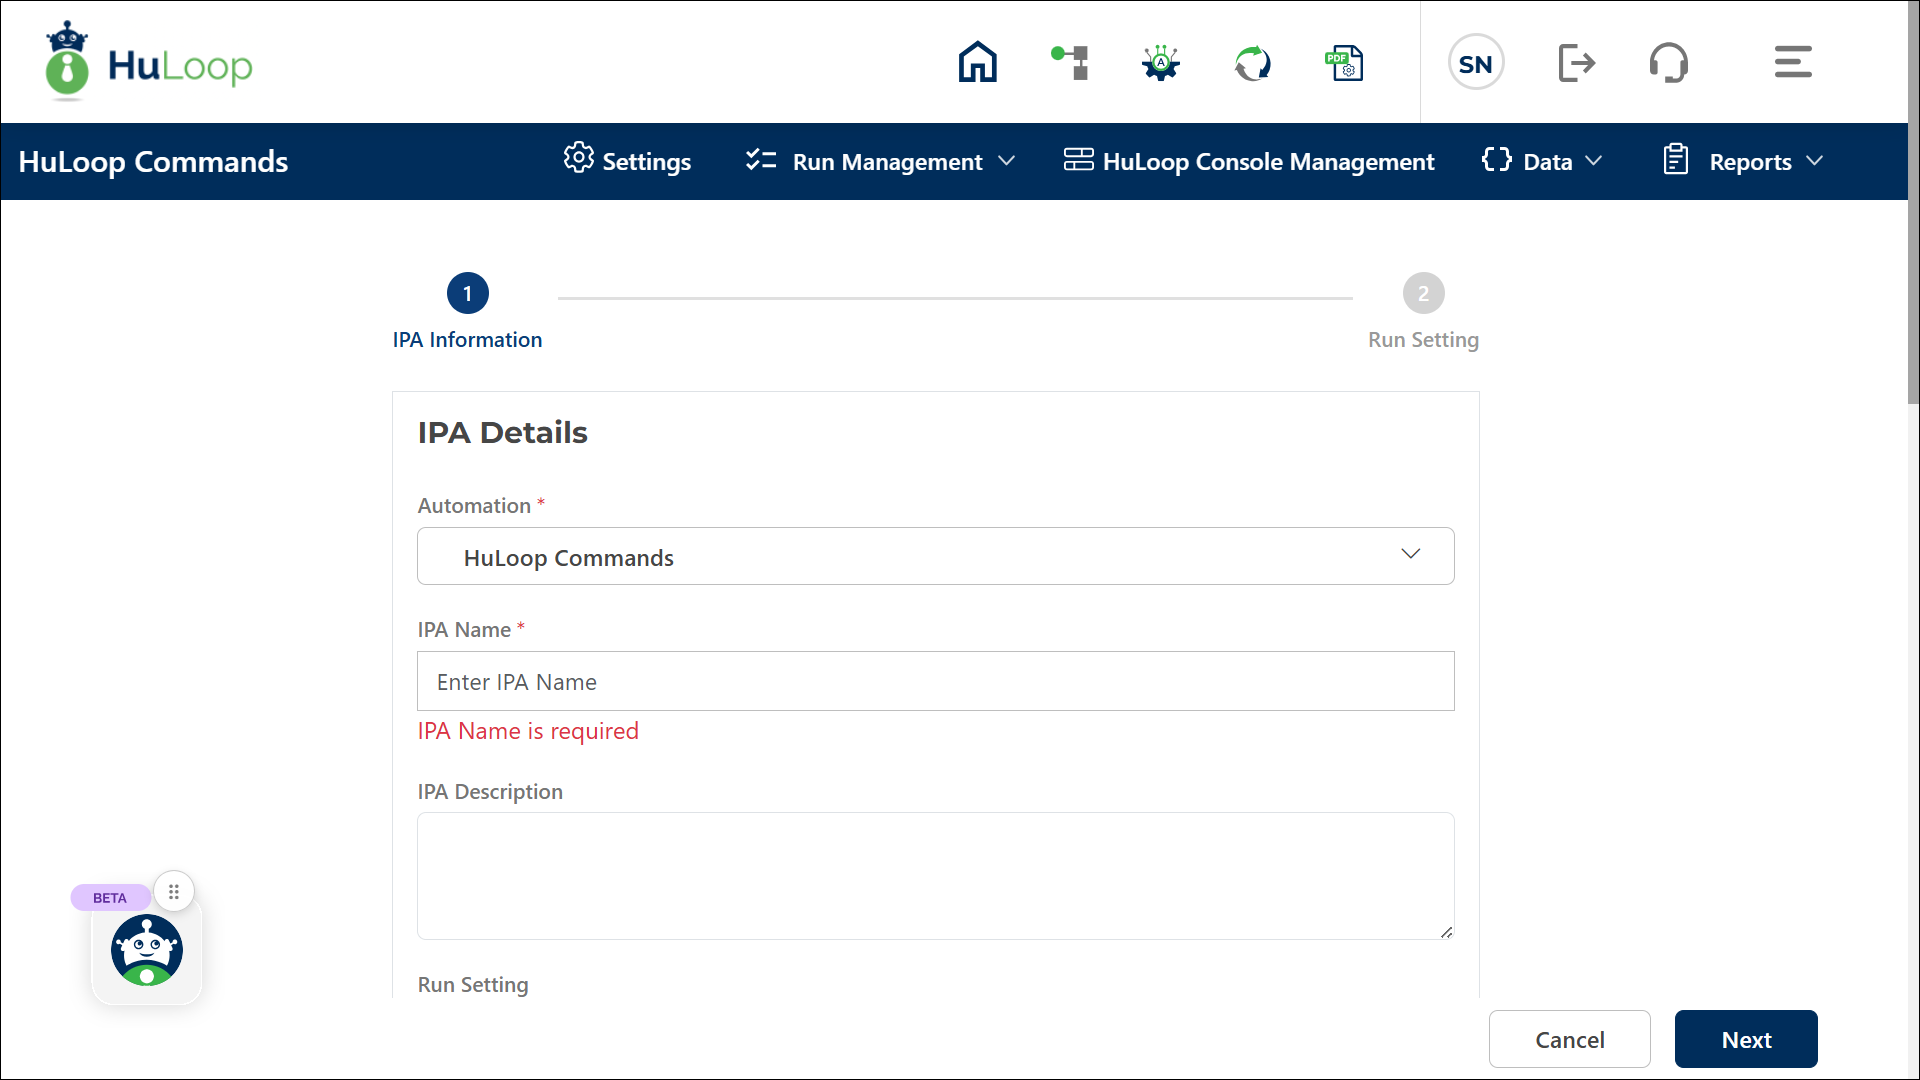Open the headset support icon
This screenshot has width=1920, height=1080.
(x=1668, y=63)
